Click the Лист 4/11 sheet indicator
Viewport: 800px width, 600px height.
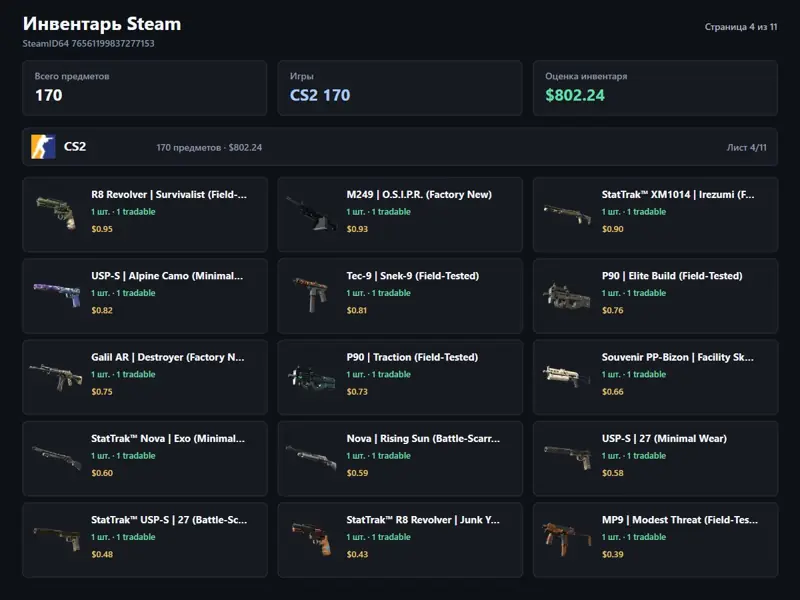click(x=746, y=147)
